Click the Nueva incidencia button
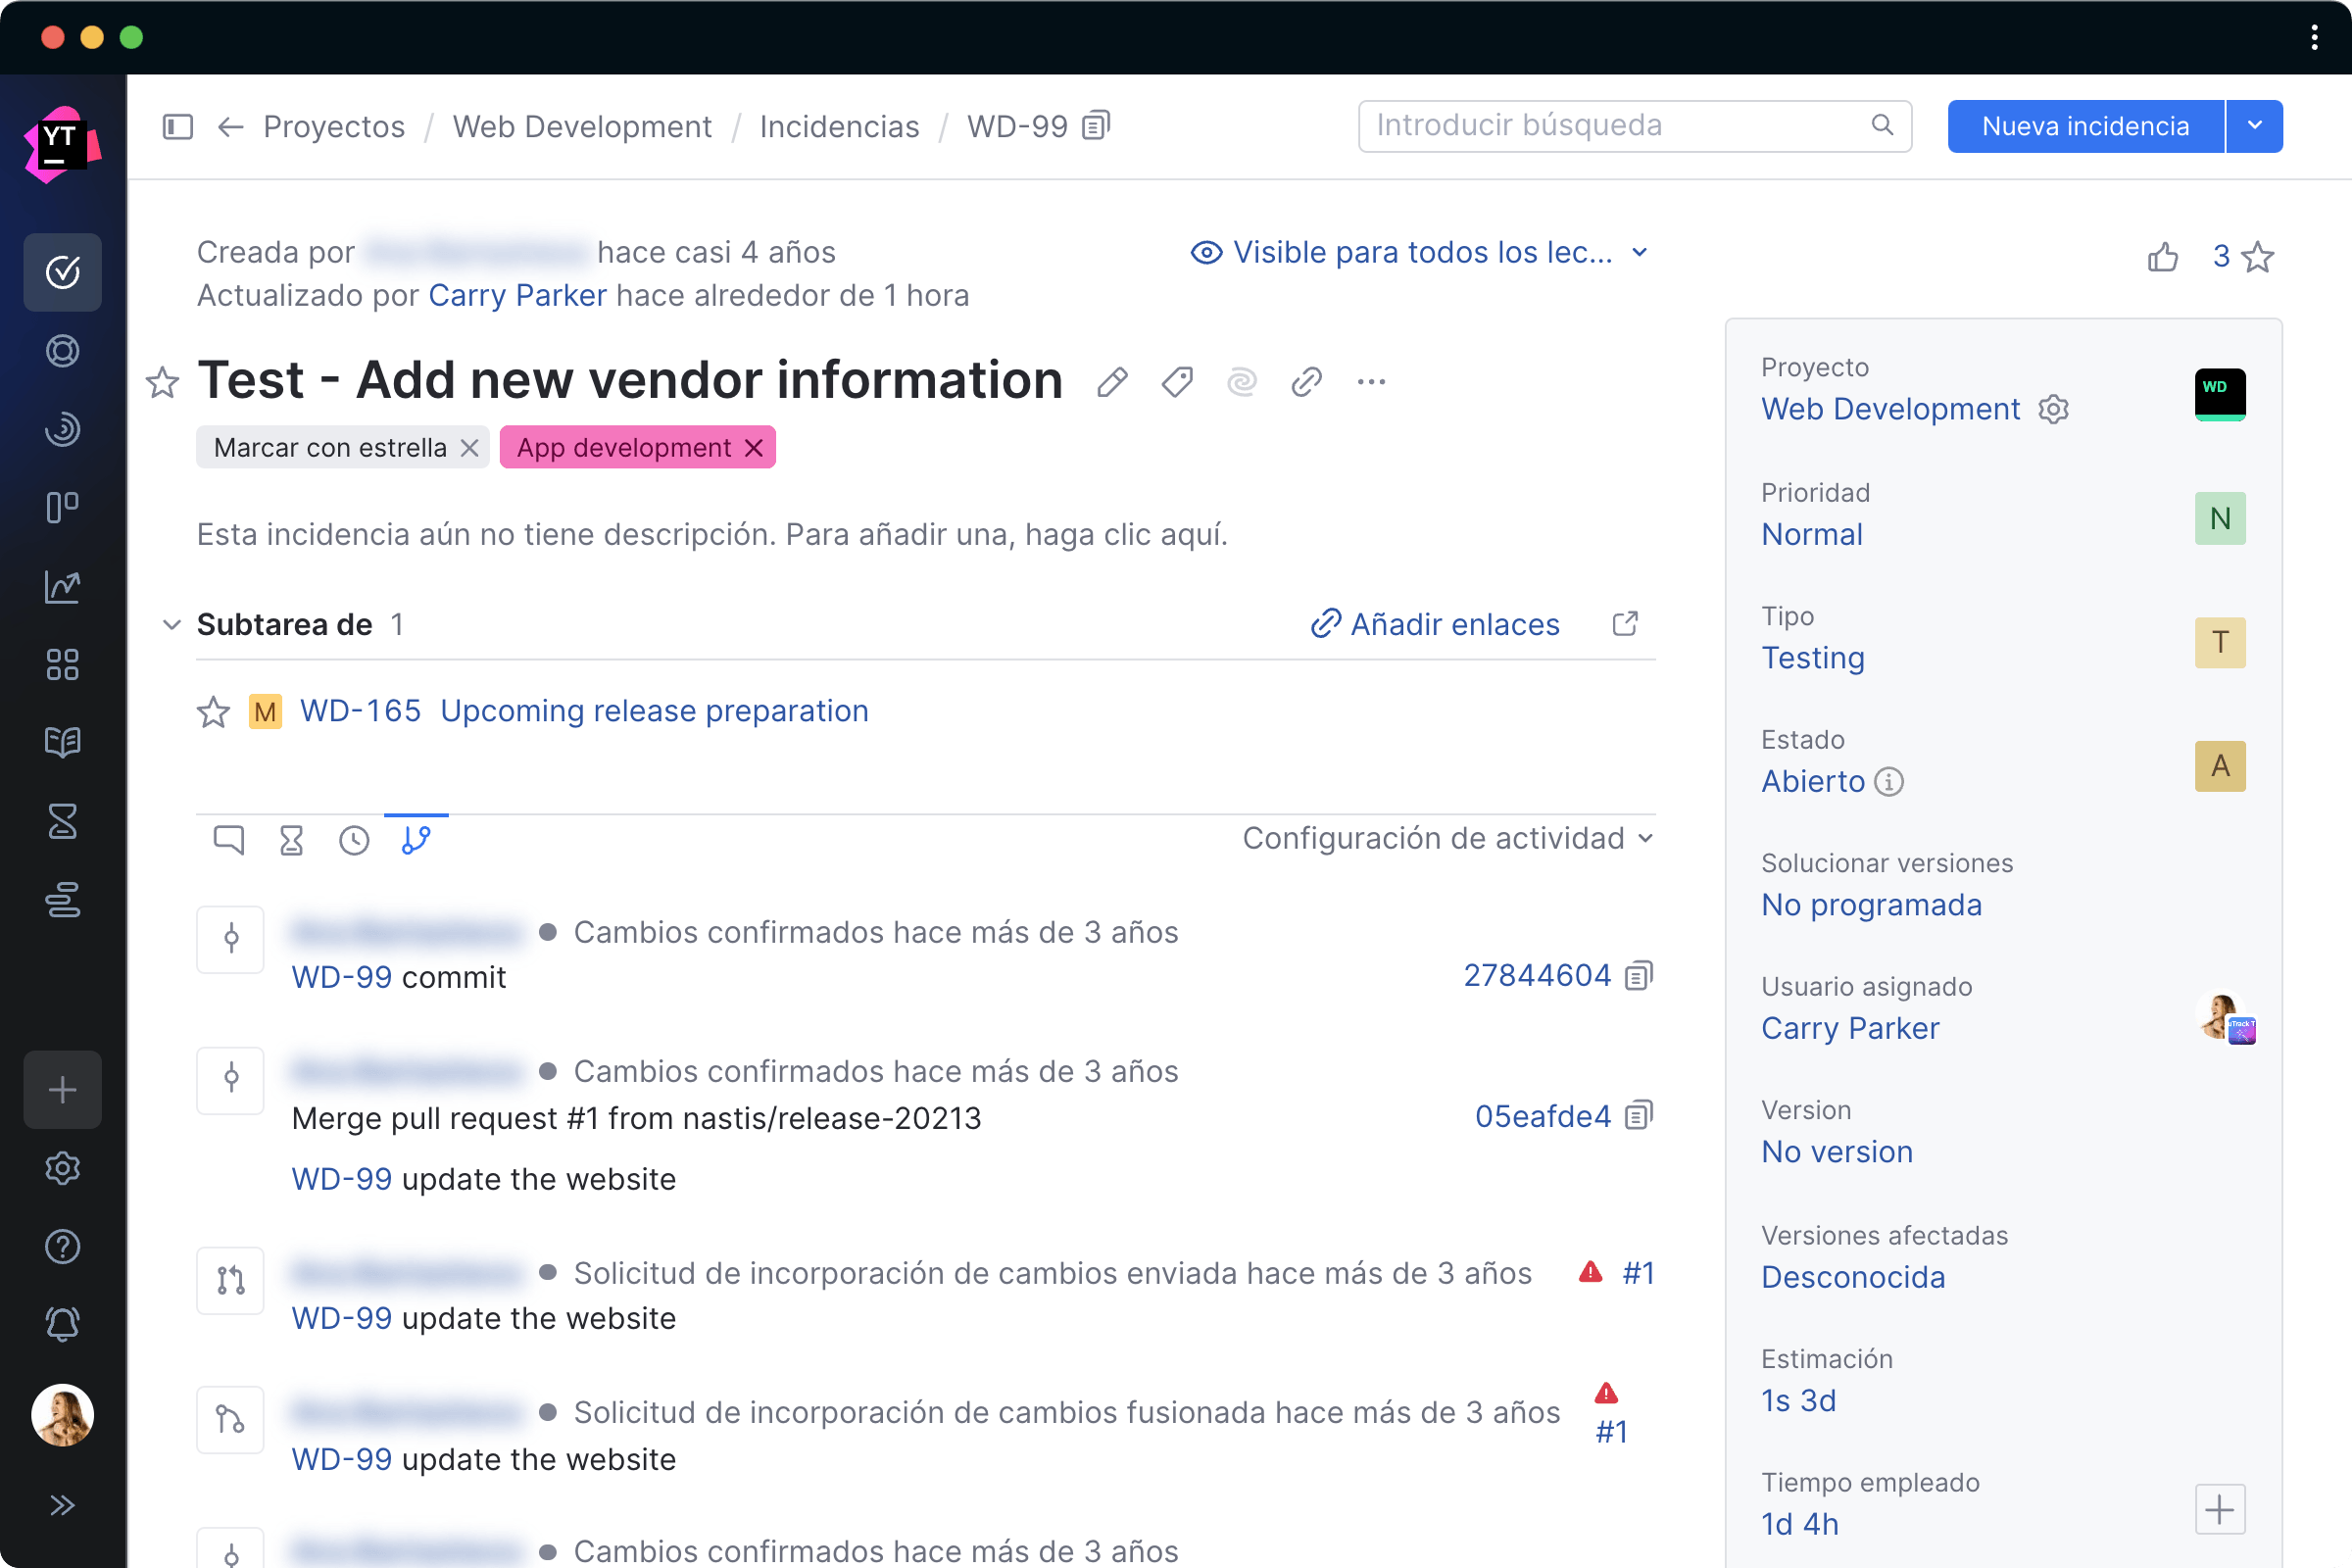The image size is (2352, 1568). 2086,126
